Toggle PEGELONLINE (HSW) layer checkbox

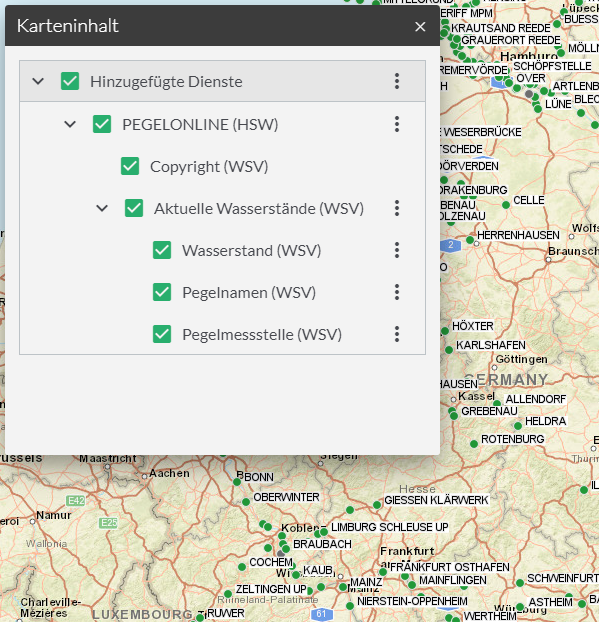(102, 124)
